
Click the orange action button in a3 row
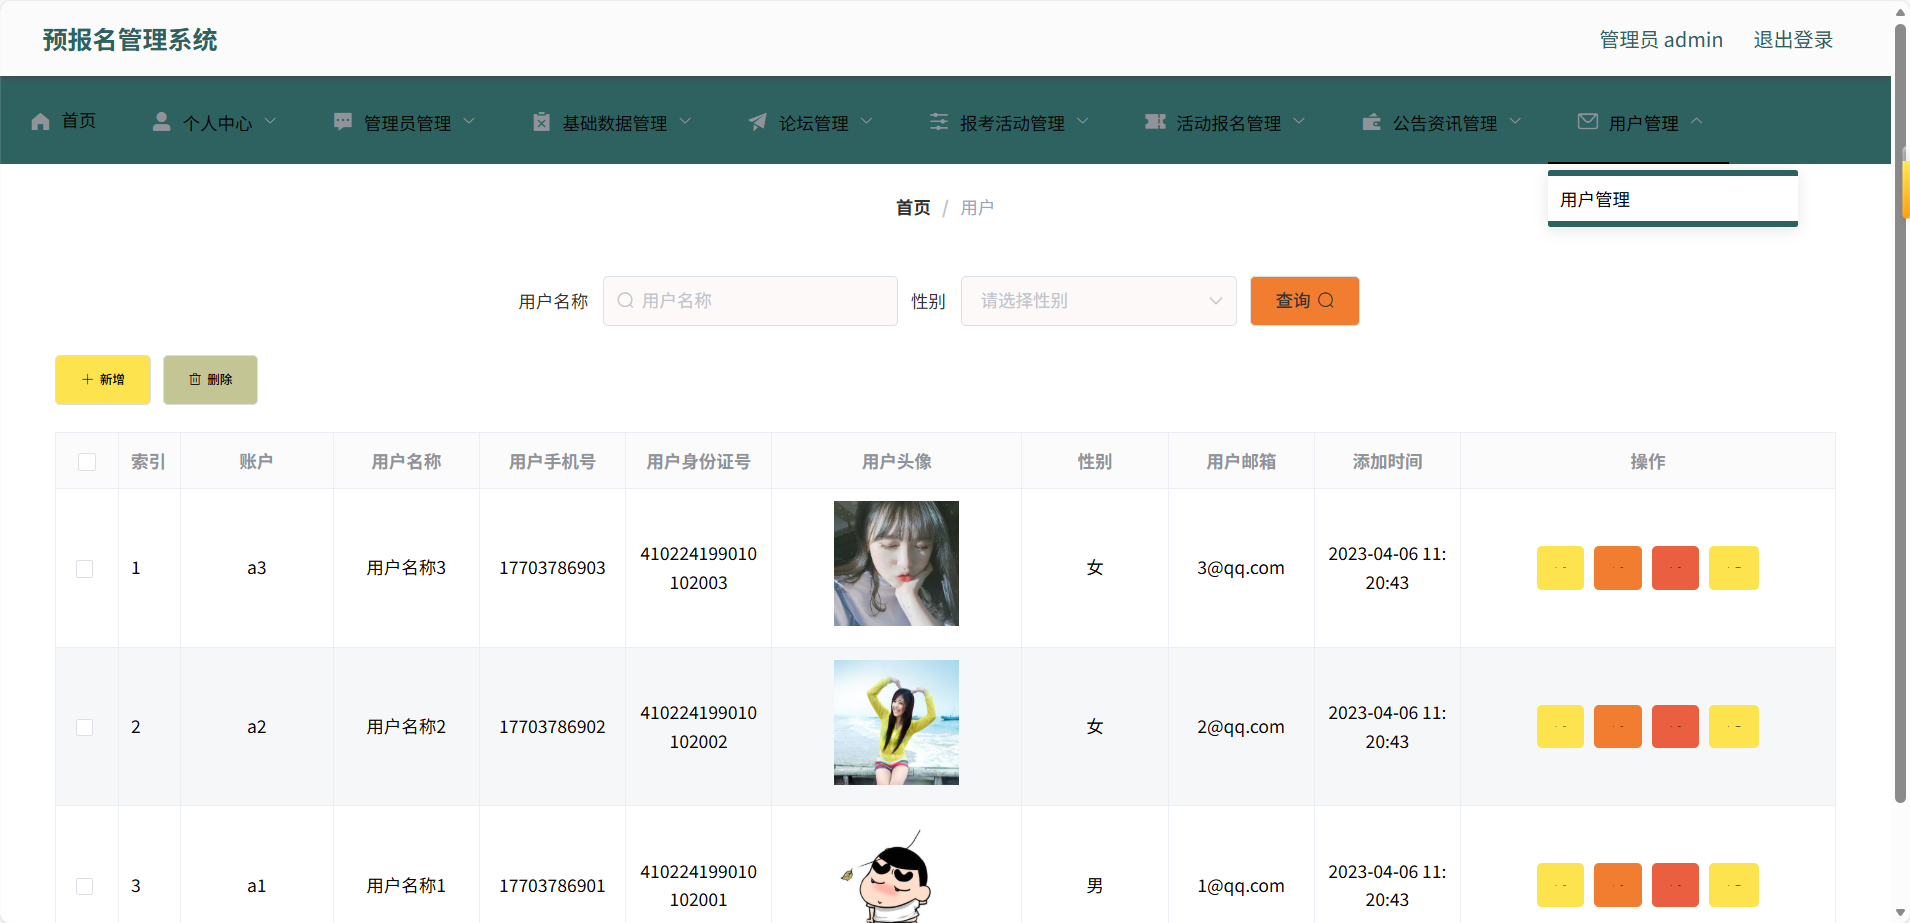[x=1618, y=568]
